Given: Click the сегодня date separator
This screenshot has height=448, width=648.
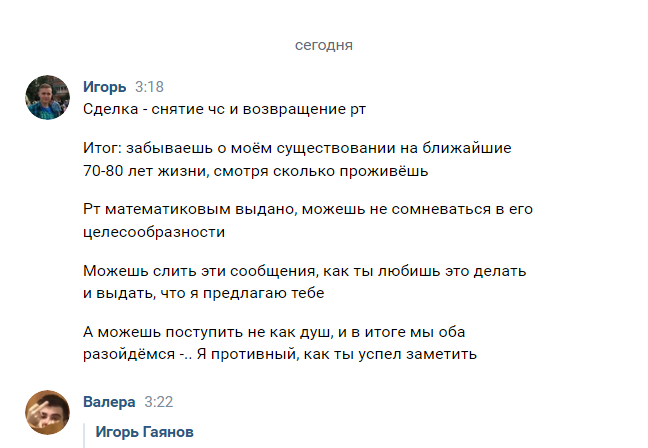Looking at the screenshot, I should pyautogui.click(x=323, y=45).
